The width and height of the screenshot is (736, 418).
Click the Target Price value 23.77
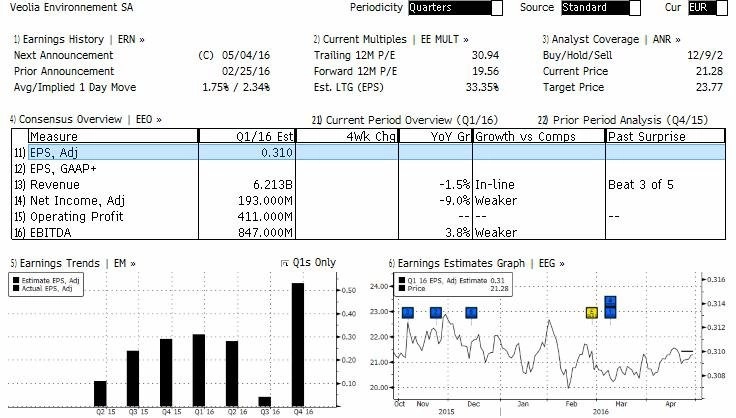click(x=709, y=87)
